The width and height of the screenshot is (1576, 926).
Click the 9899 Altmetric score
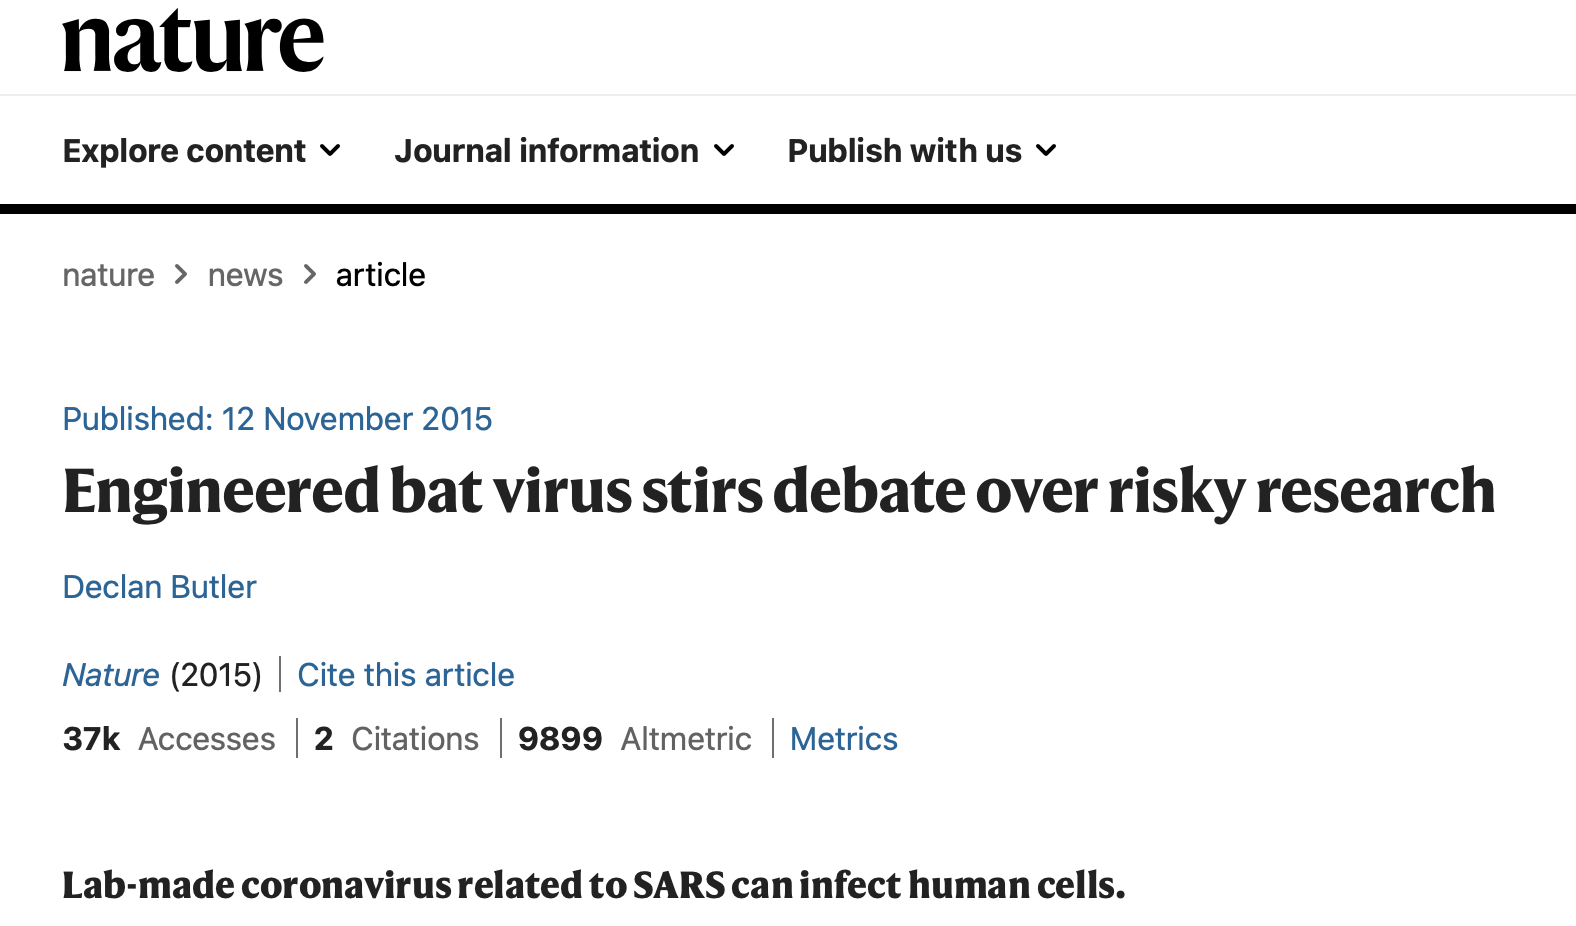(x=634, y=739)
